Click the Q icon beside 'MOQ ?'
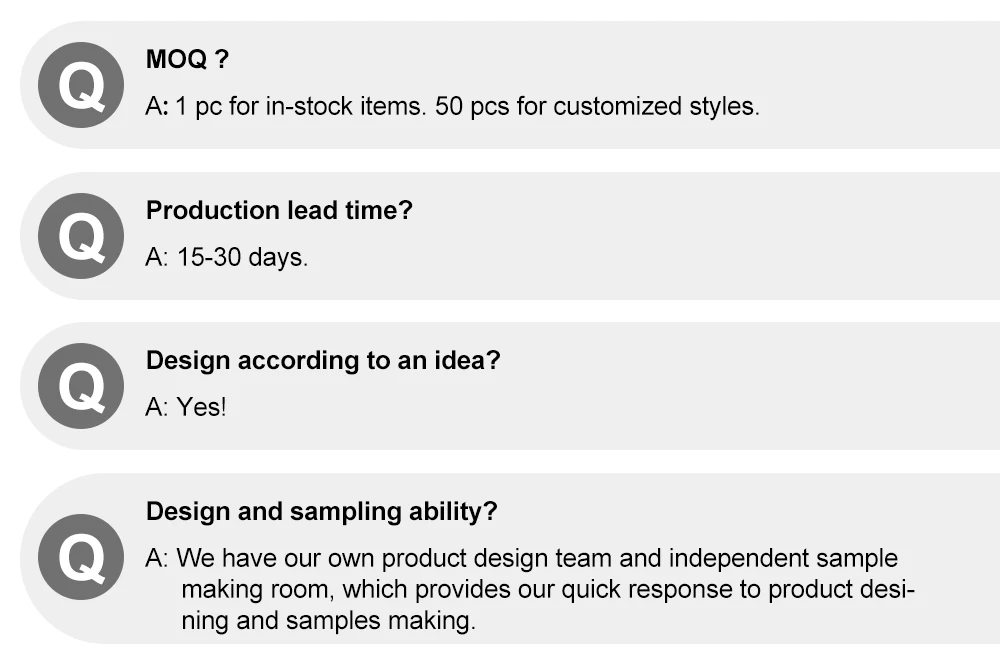The image size is (1000, 661). (x=80, y=85)
